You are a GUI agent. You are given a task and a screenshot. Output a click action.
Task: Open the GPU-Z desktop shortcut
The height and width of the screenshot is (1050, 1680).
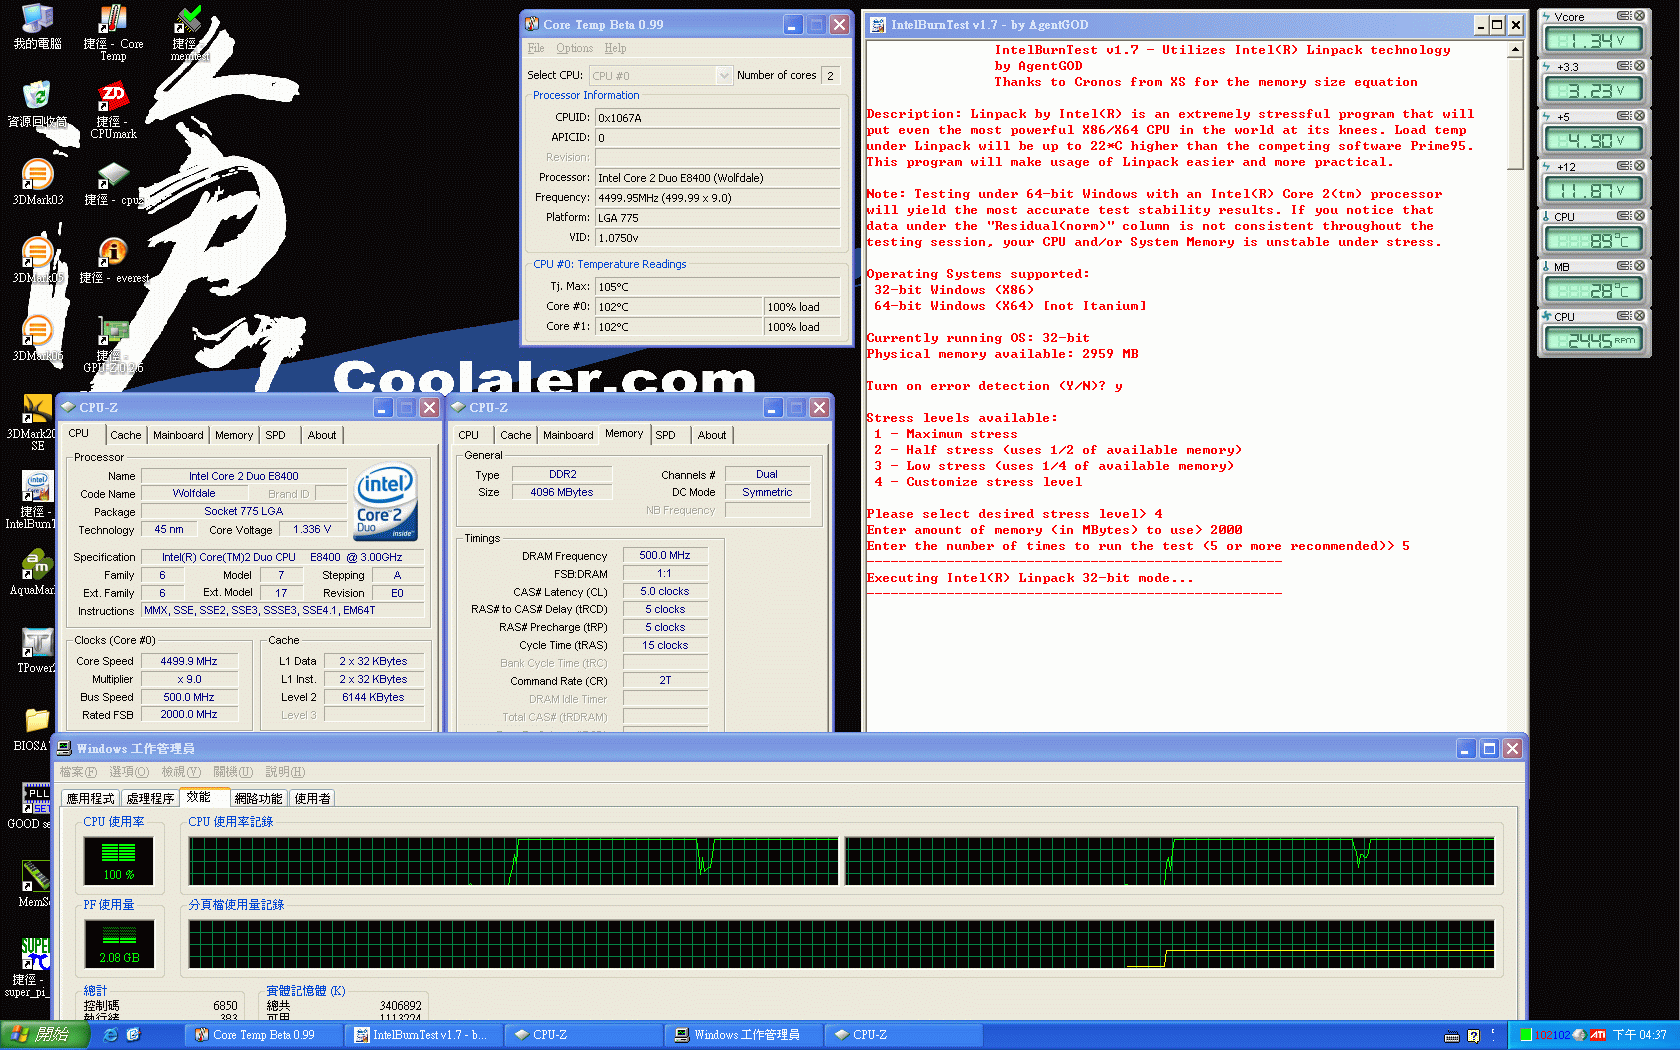113,345
